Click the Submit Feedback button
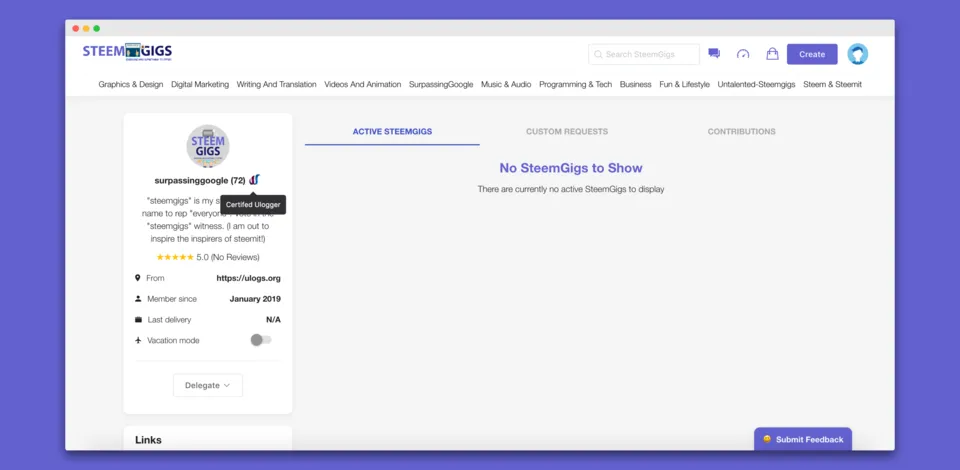Image resolution: width=960 pixels, height=470 pixels. (x=803, y=439)
